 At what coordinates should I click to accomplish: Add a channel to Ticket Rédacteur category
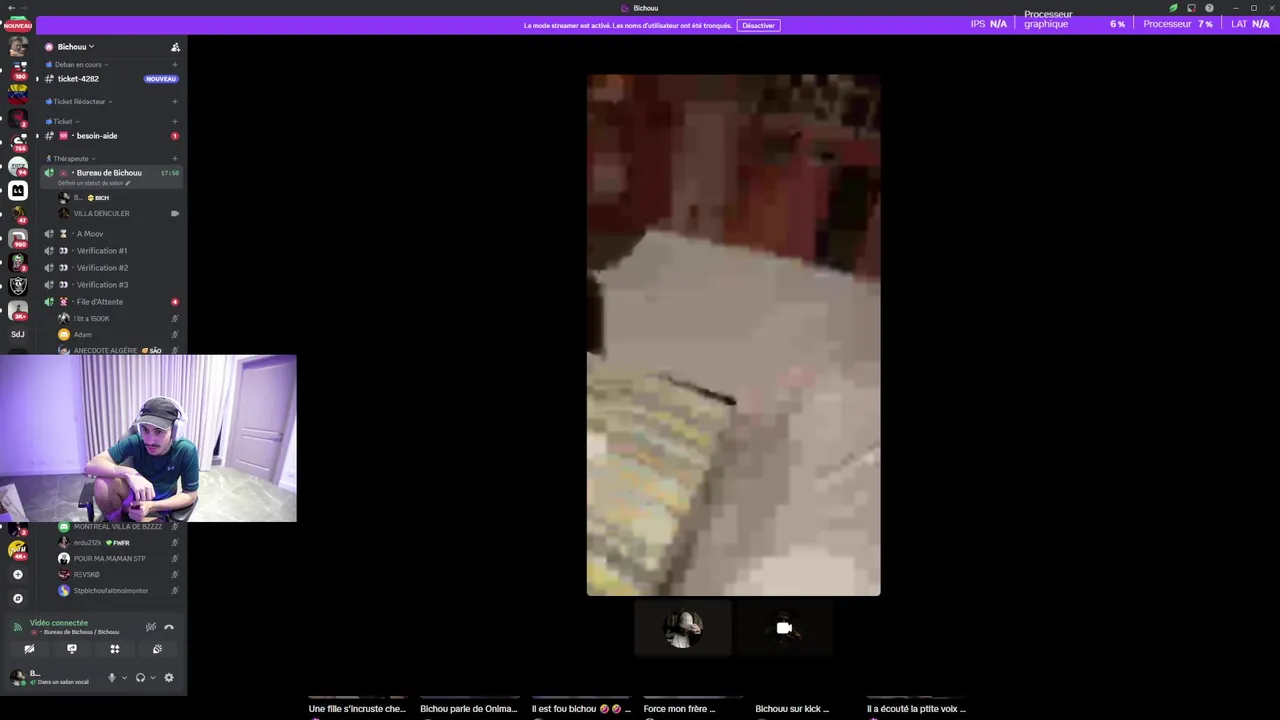coord(175,101)
